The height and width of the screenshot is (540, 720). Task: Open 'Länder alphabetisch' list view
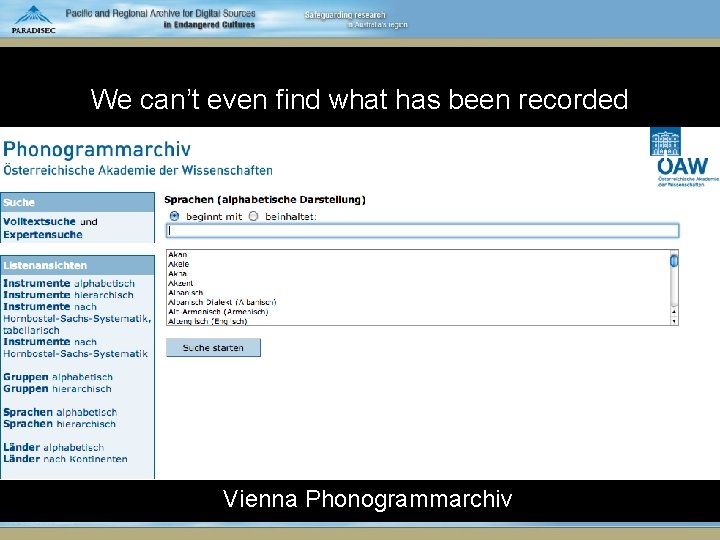pos(54,447)
